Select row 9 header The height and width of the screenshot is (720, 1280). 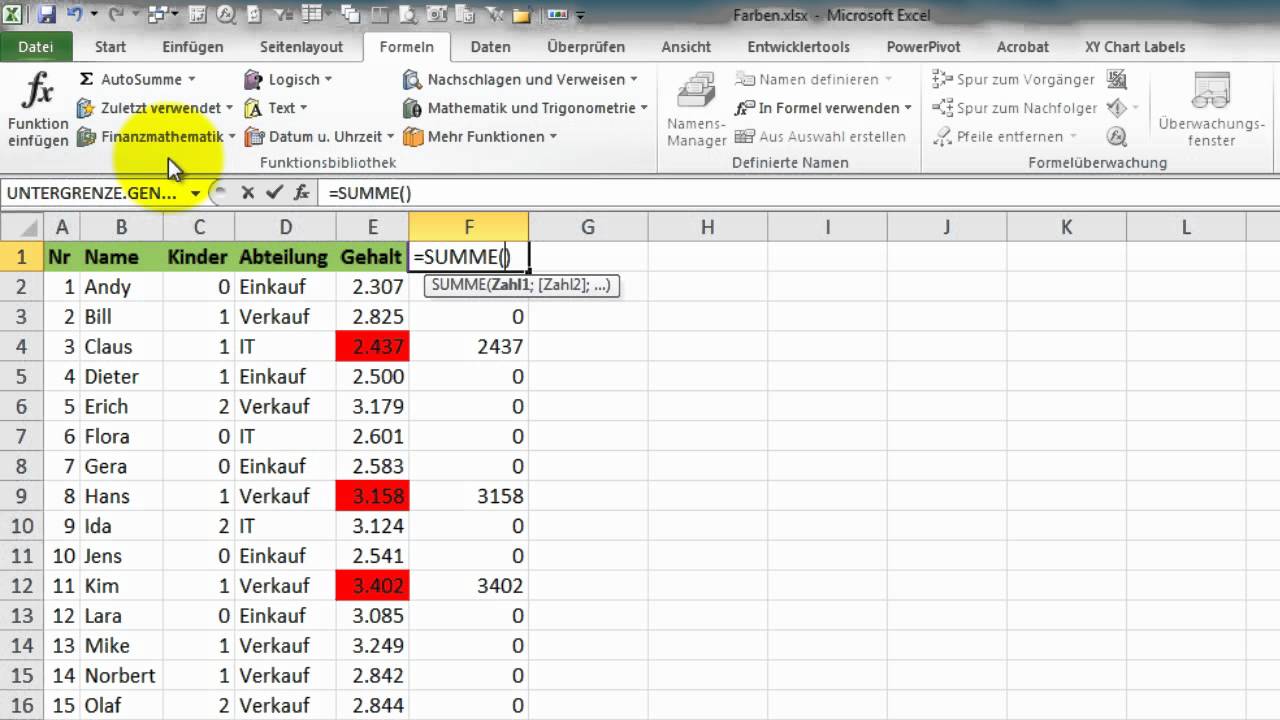tap(21, 496)
